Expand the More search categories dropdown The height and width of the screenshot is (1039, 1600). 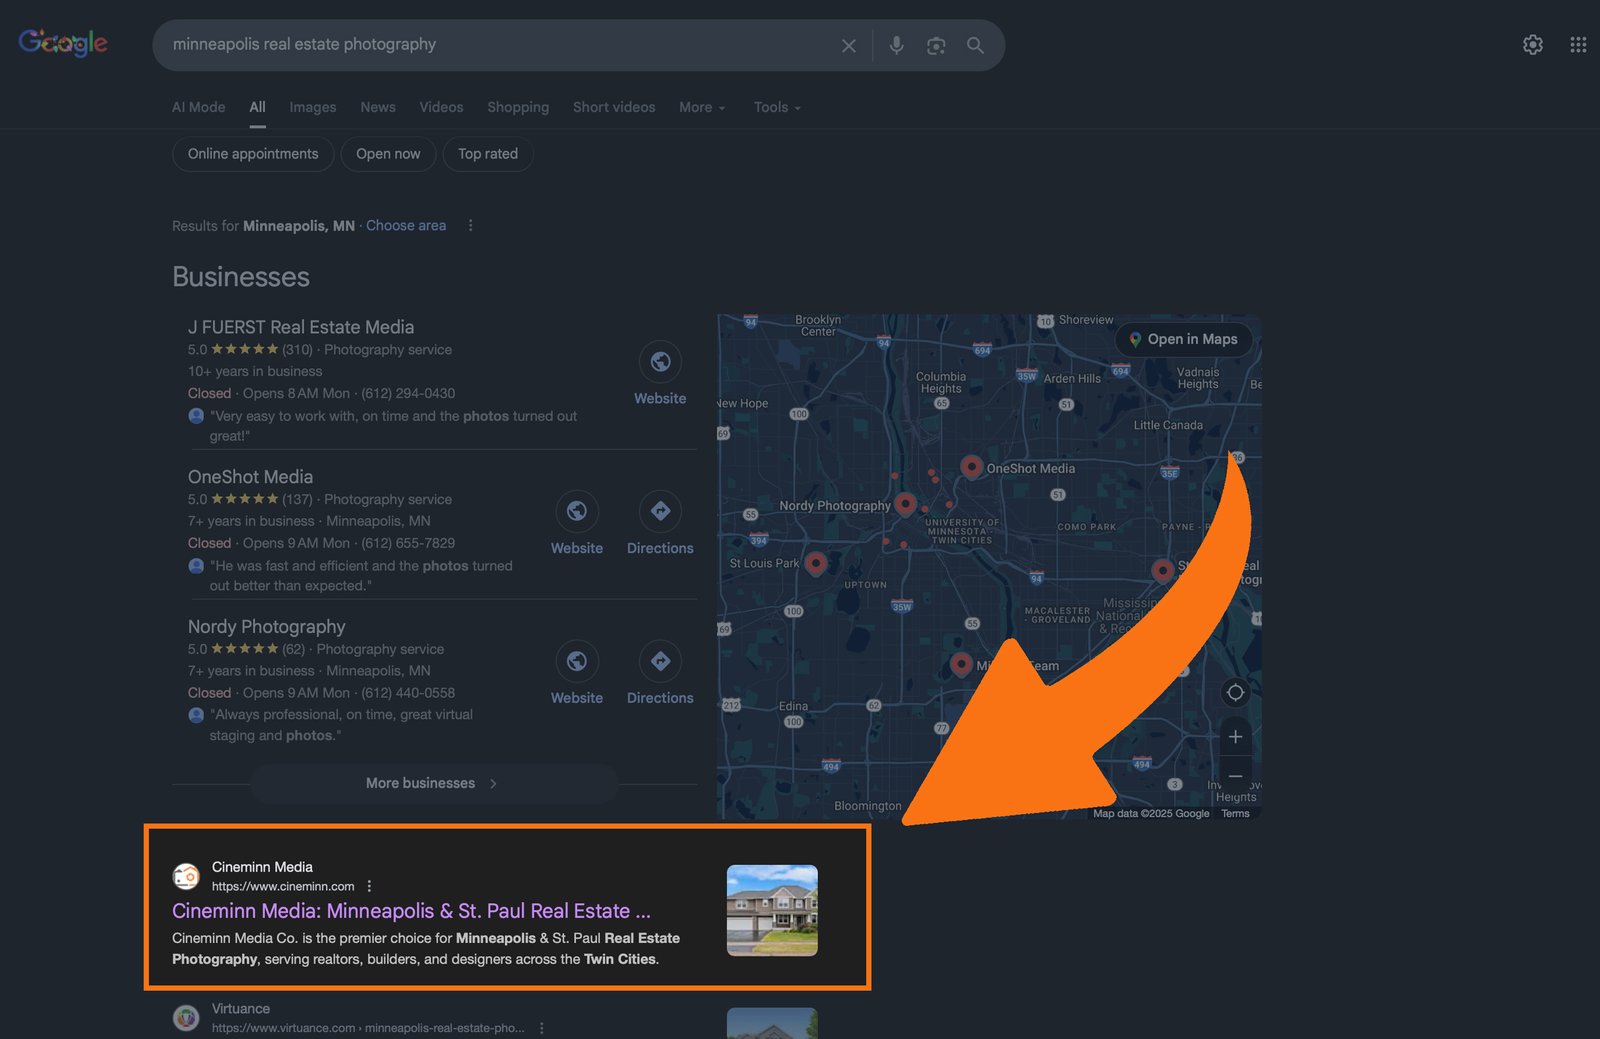pos(702,108)
